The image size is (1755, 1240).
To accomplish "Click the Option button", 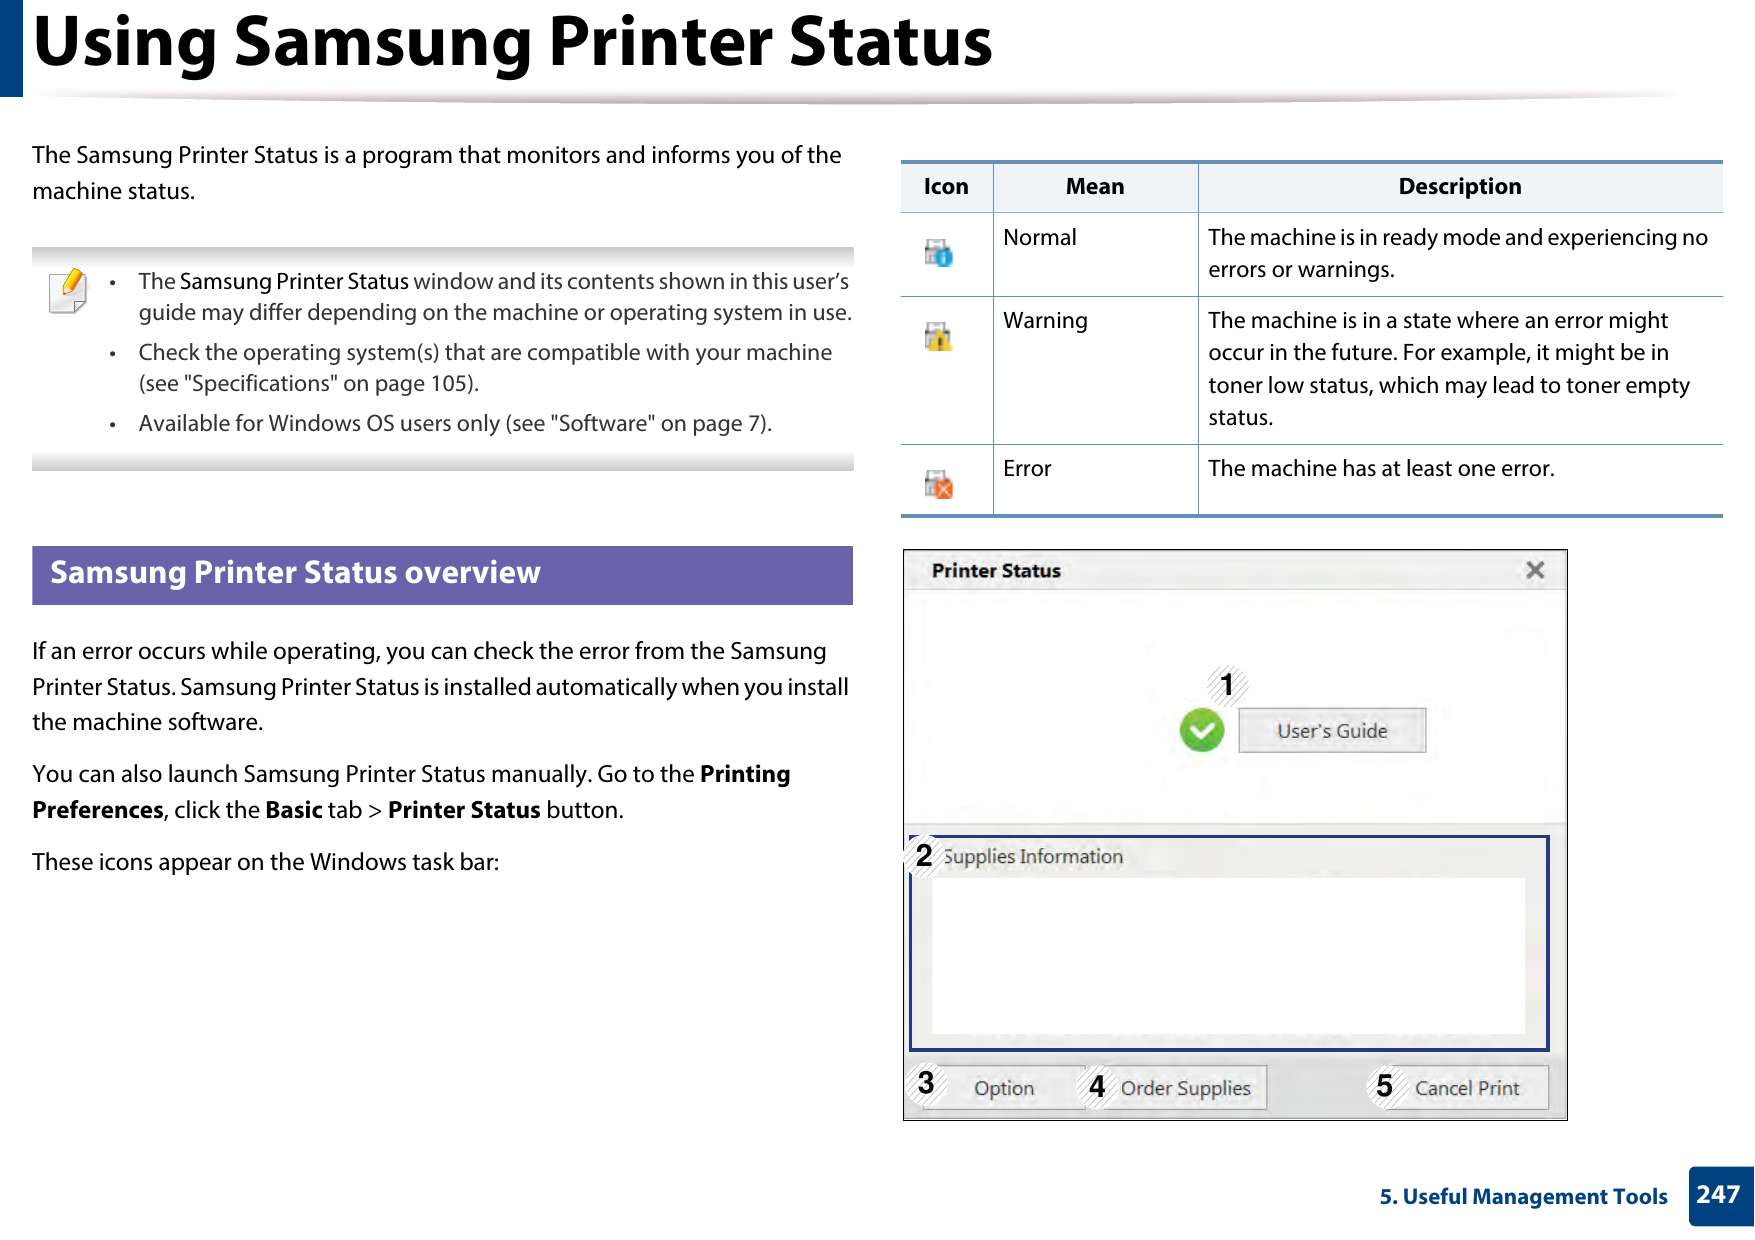I will 1004,1088.
